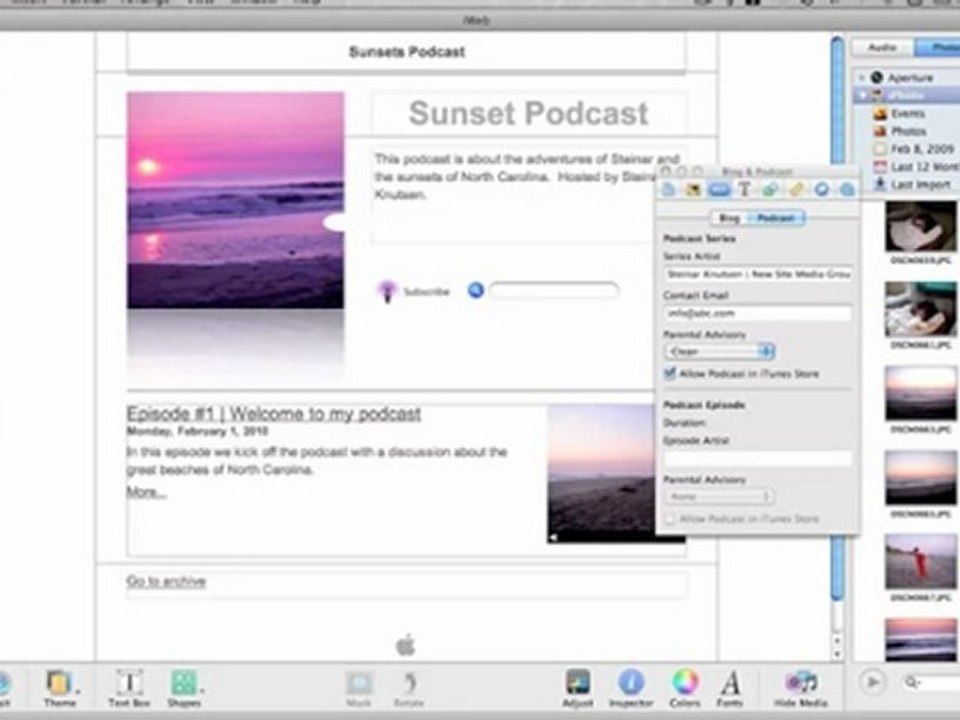The image size is (960, 720).
Task: Select the second photo thumbnail of person lying
Action: coord(920,310)
